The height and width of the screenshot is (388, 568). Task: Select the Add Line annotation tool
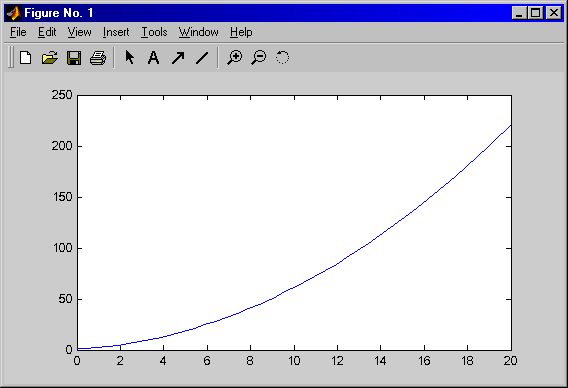(x=202, y=58)
